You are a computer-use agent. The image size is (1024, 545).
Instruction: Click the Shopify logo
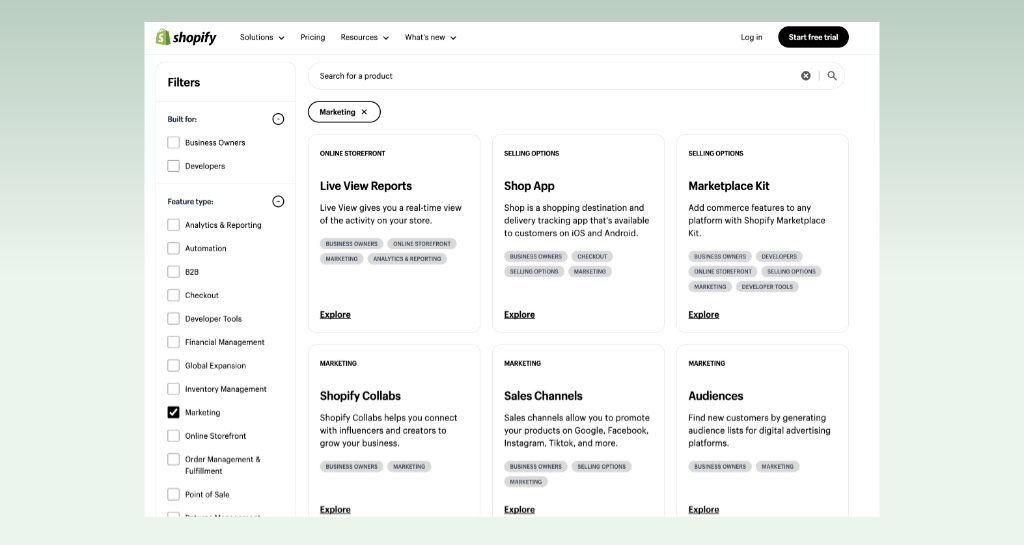point(186,37)
